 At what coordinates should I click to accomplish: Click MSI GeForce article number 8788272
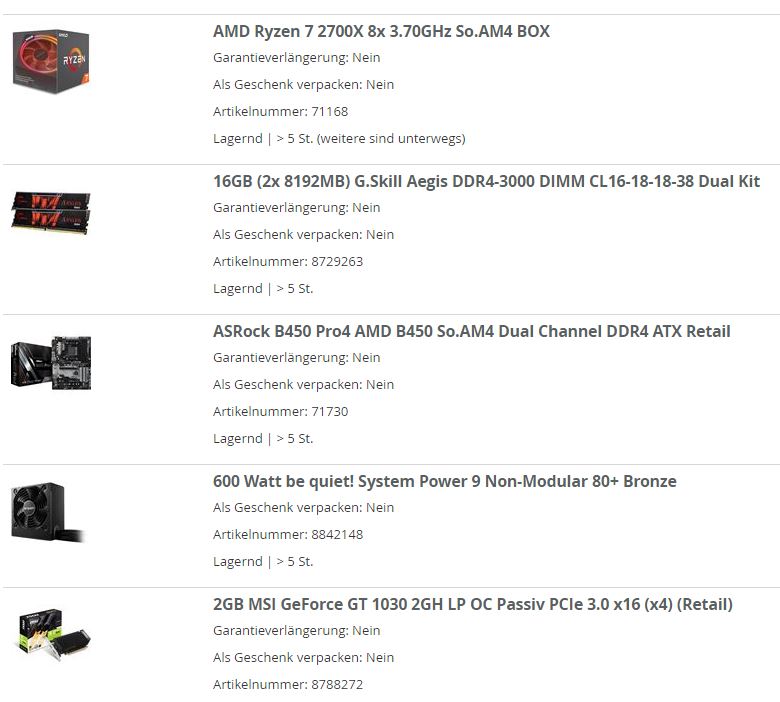click(288, 684)
